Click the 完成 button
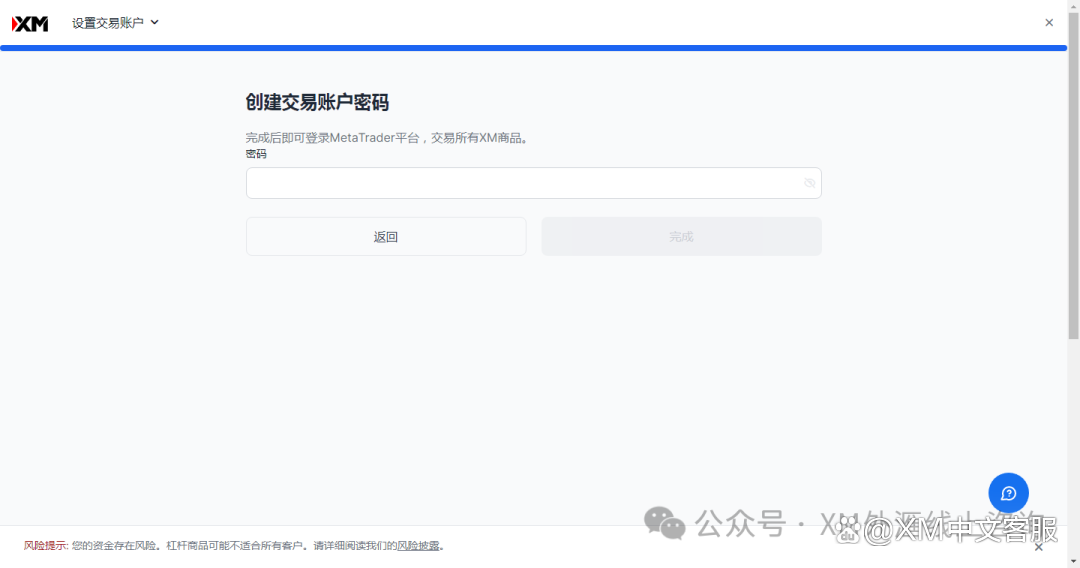 [681, 237]
